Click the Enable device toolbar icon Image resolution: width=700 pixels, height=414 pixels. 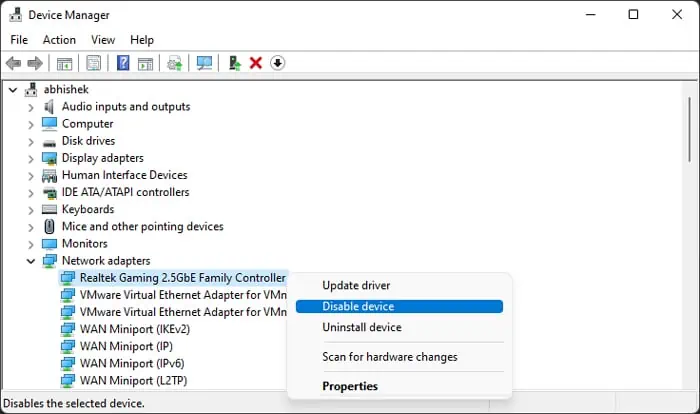click(234, 63)
